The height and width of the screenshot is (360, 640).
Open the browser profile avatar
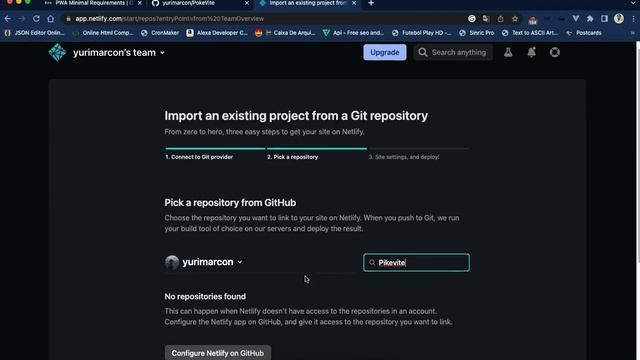pyautogui.click(x=619, y=18)
